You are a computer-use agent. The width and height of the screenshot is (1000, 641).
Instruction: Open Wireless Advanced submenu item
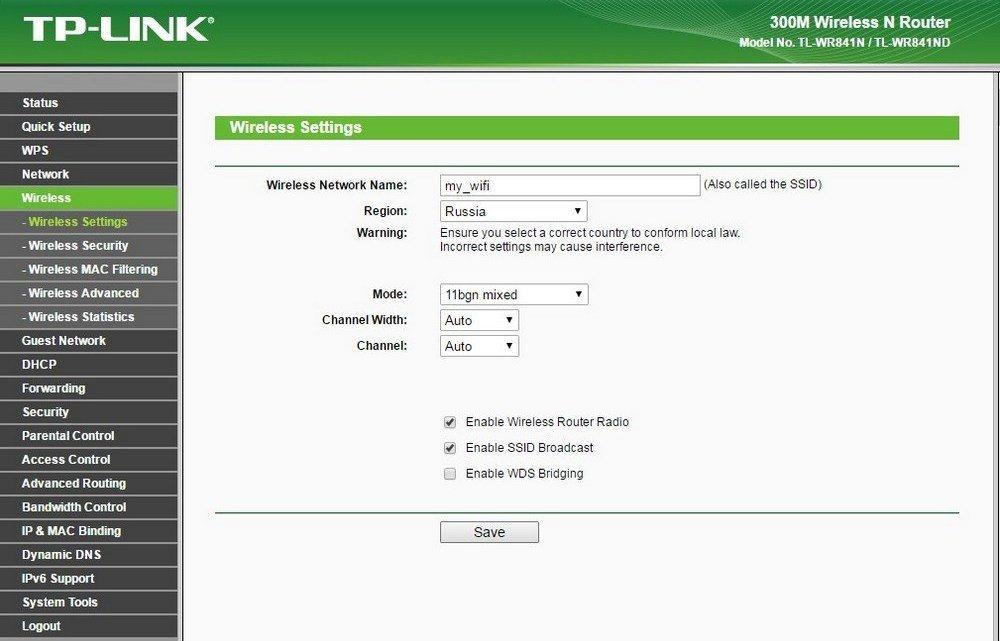coord(89,293)
